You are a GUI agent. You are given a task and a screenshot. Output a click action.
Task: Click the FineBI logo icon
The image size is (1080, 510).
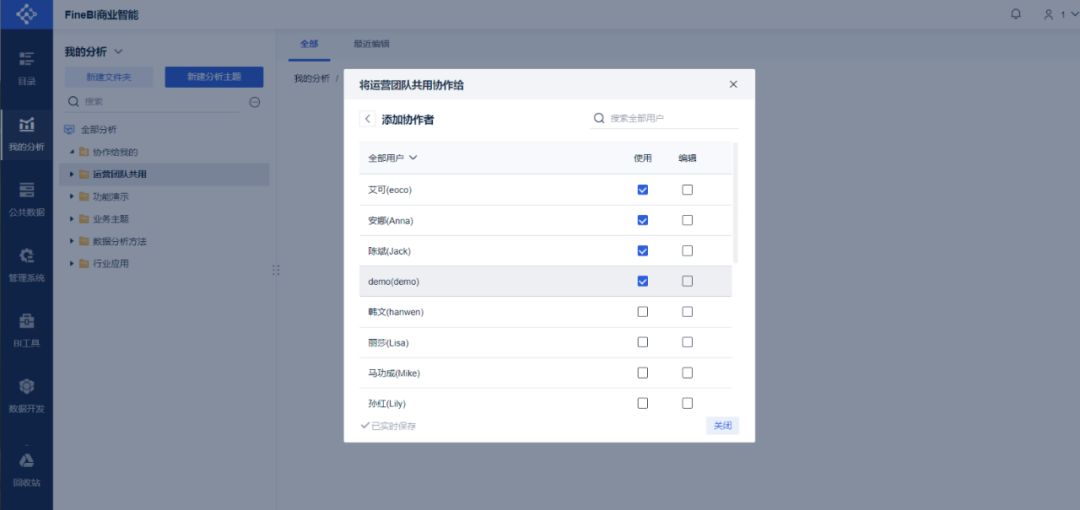point(26,14)
